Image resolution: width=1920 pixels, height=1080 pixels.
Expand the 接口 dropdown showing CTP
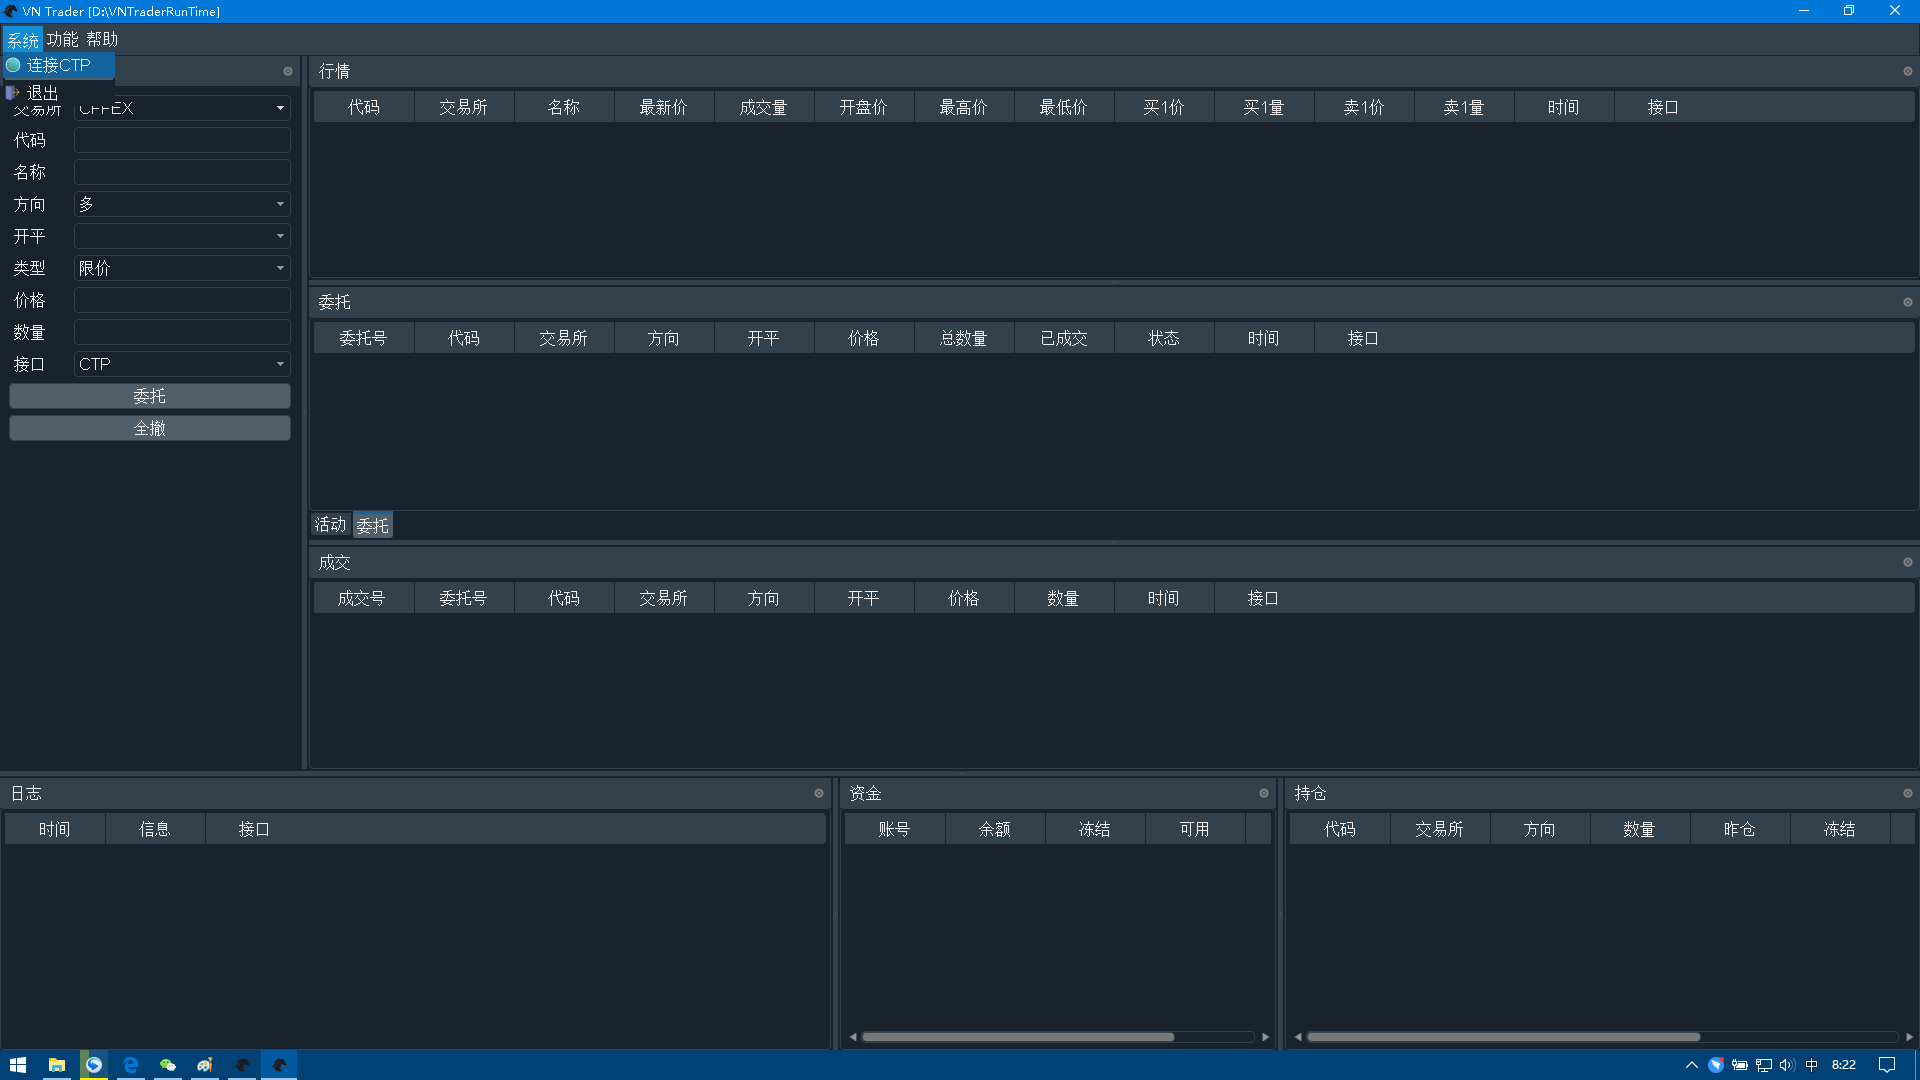[182, 364]
